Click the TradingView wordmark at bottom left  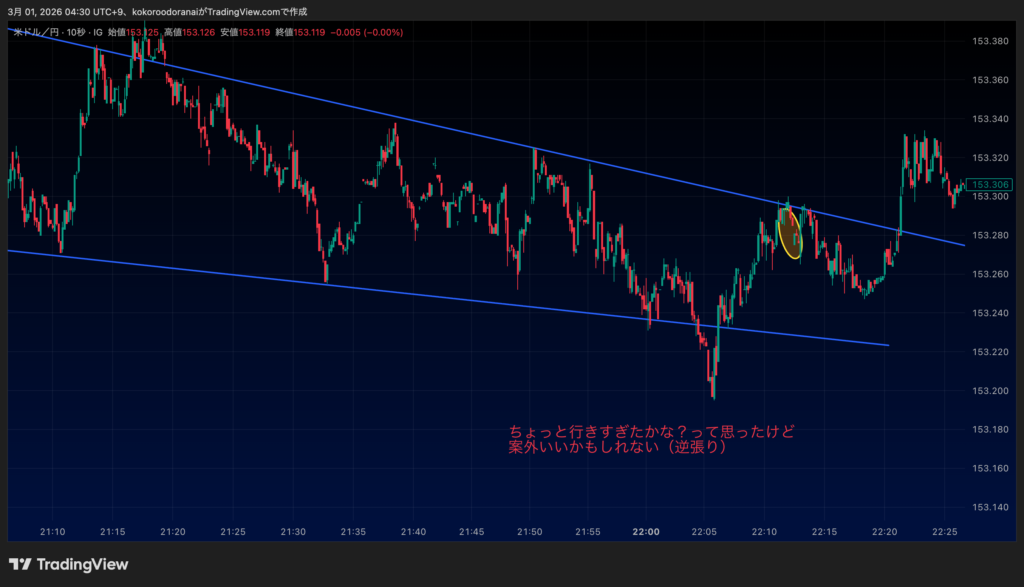click(82, 564)
